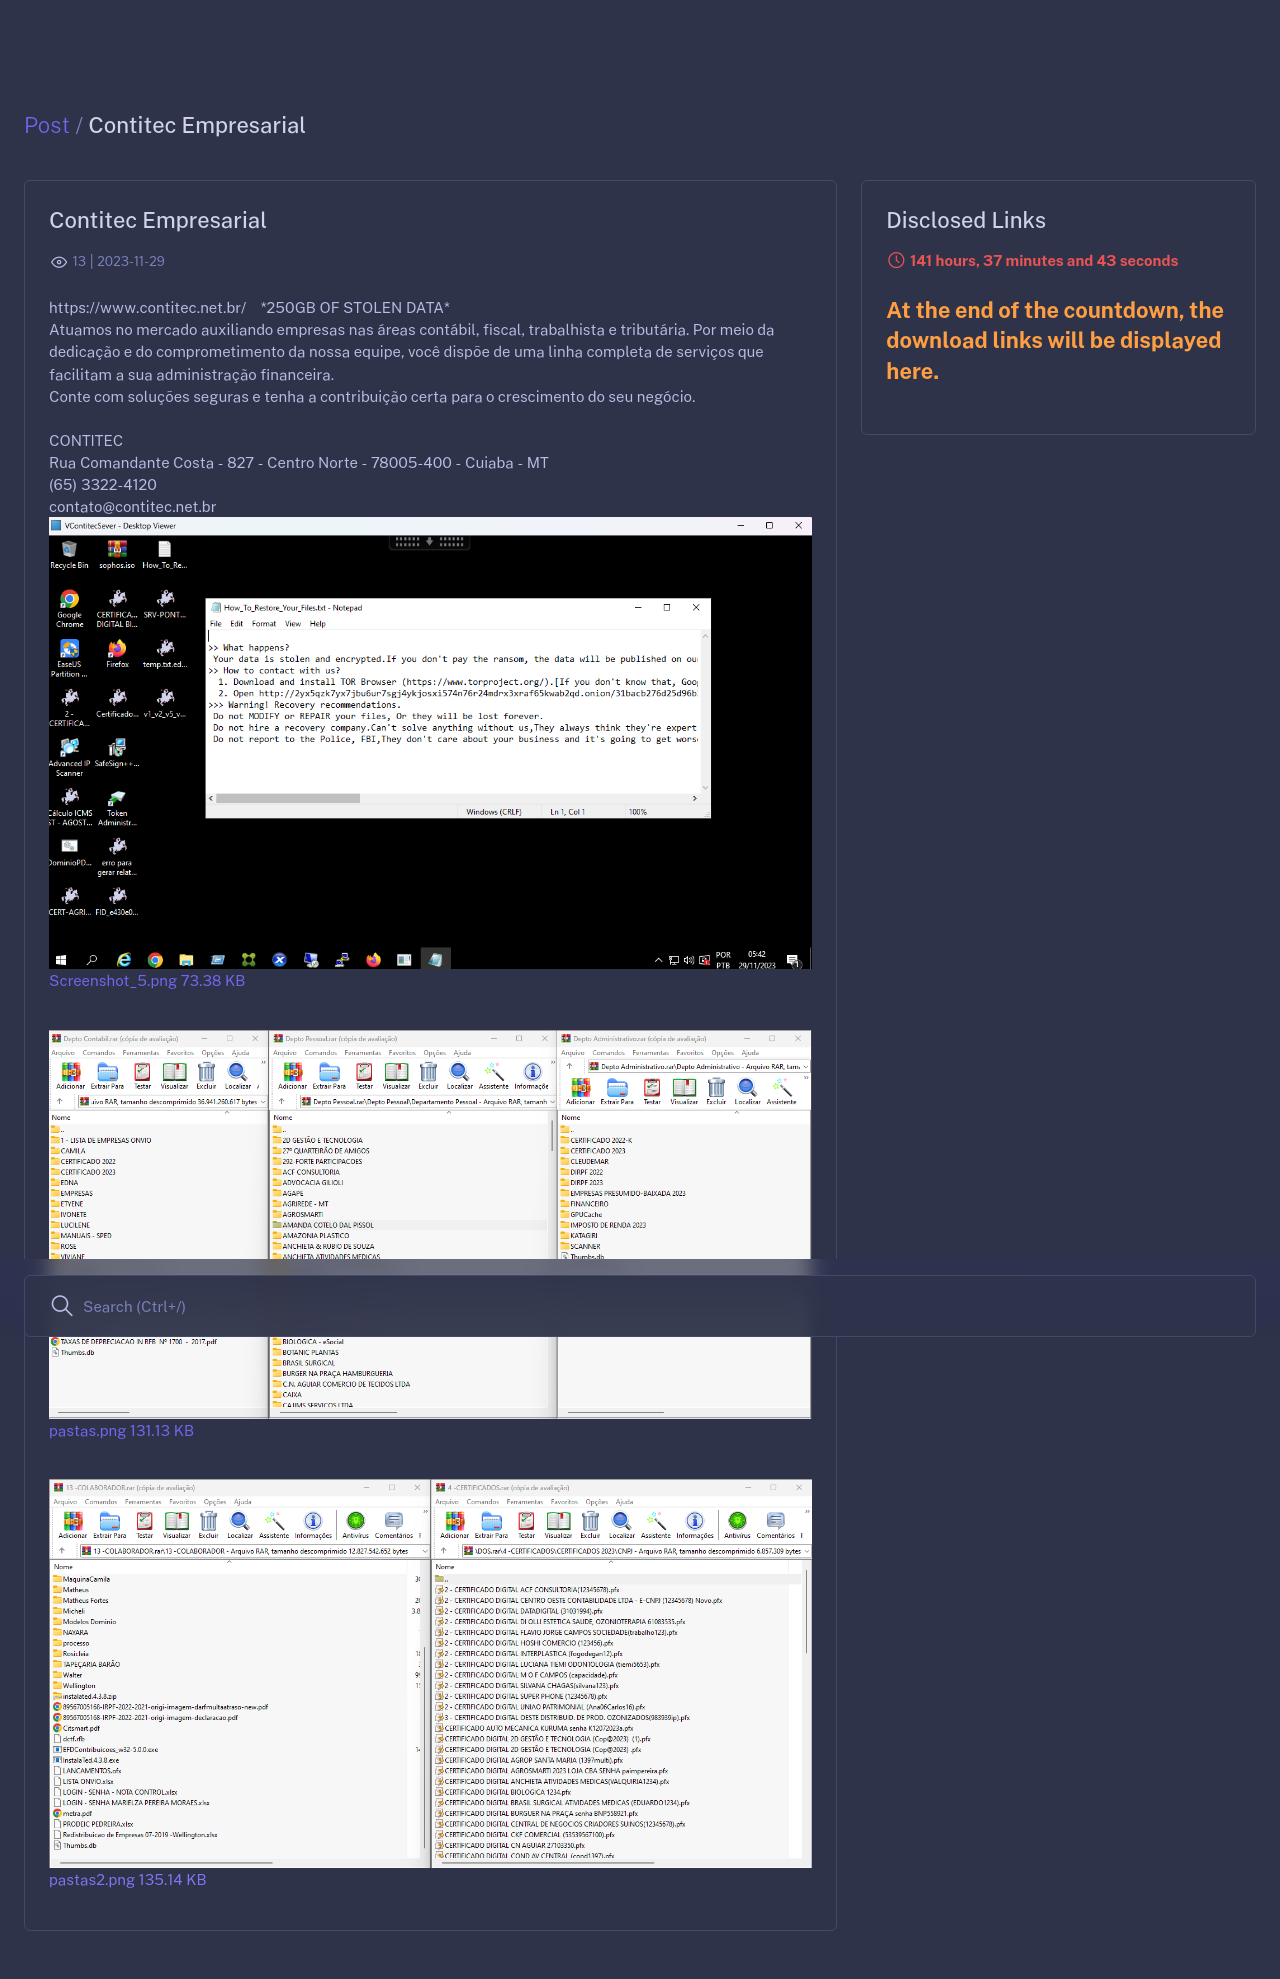
Task: Open the path dropdown in the Depto Contabil.rar window
Action: tap(262, 1102)
